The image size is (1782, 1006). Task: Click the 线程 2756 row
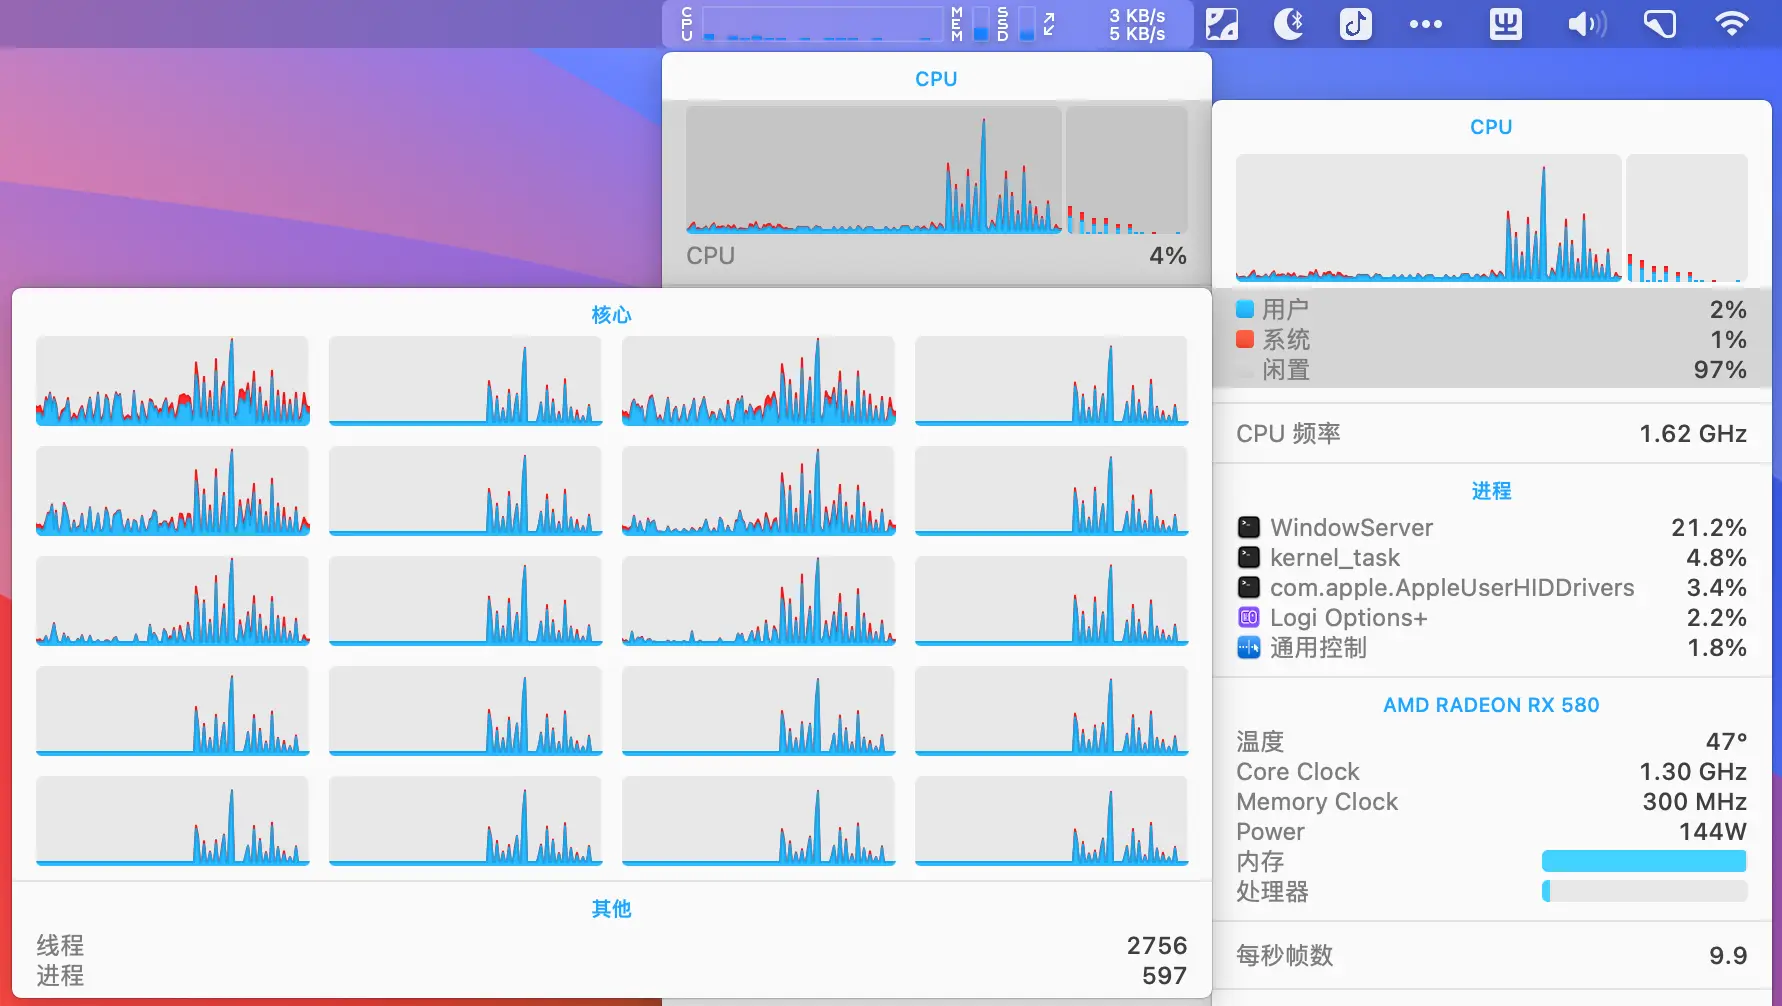611,945
